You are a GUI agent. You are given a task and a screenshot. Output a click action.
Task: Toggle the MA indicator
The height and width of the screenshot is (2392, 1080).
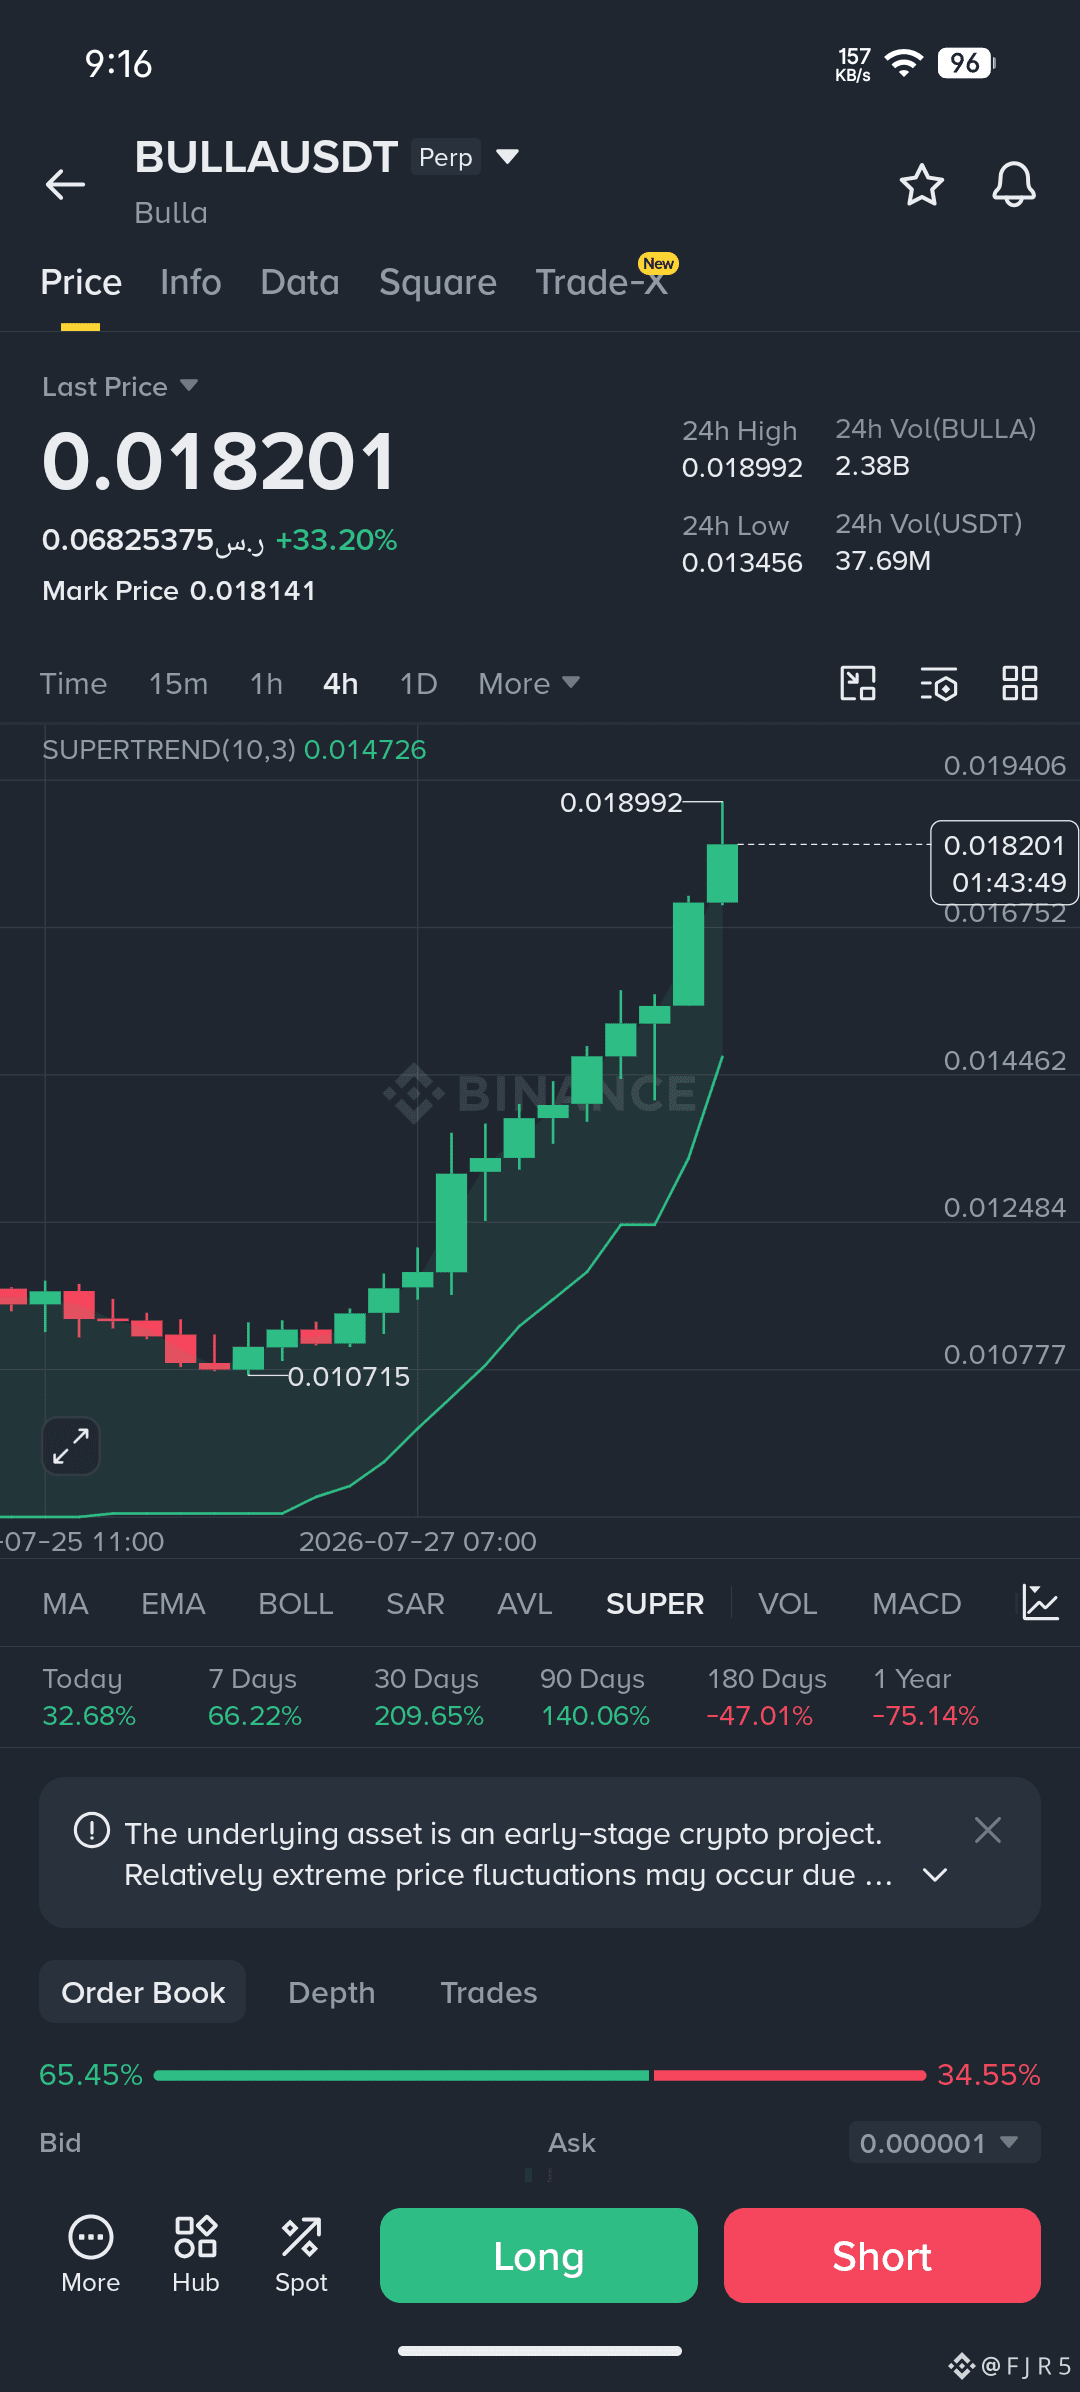[x=66, y=1604]
